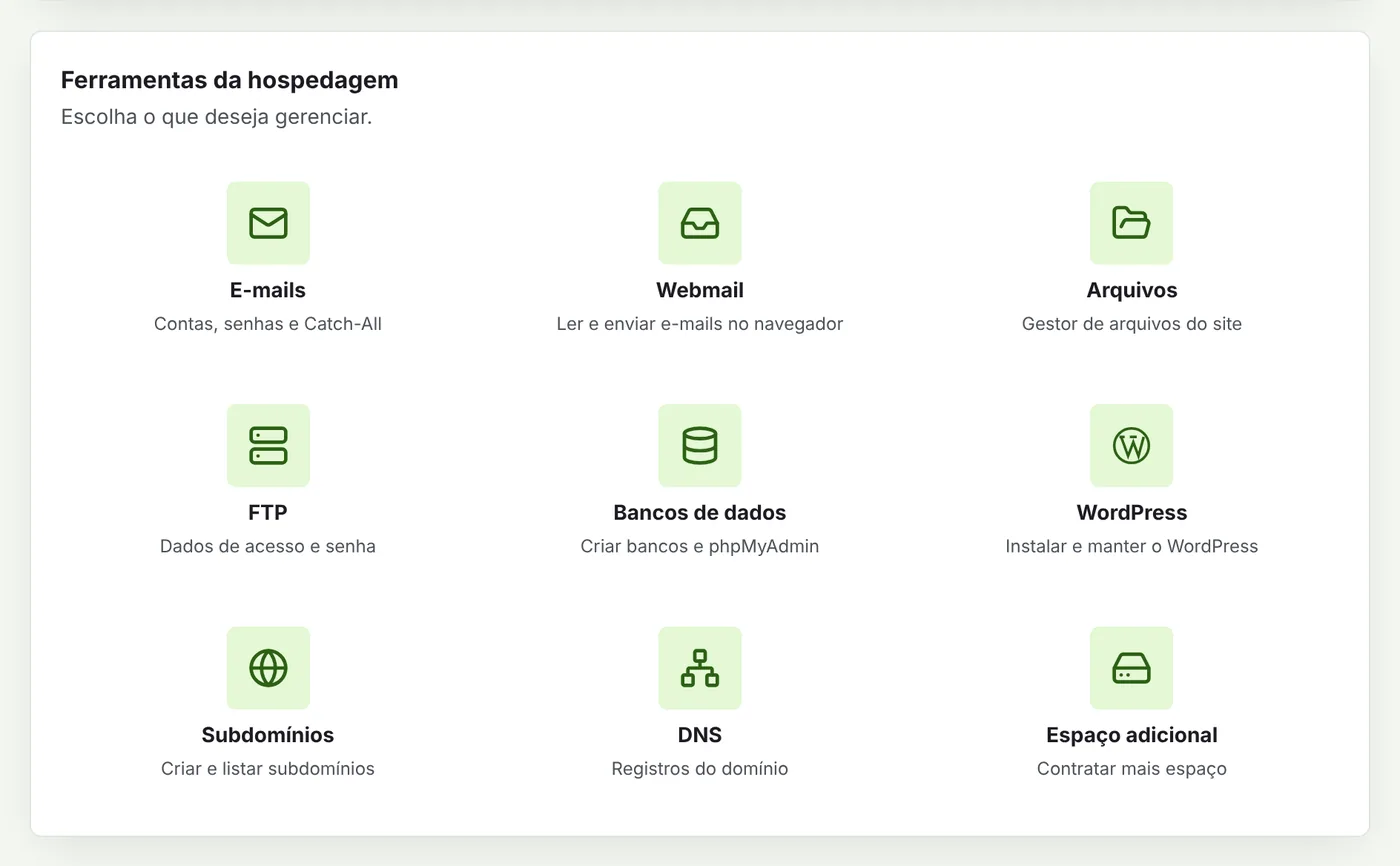Select 'Gestor de arquivos do site' text

coord(1132,324)
